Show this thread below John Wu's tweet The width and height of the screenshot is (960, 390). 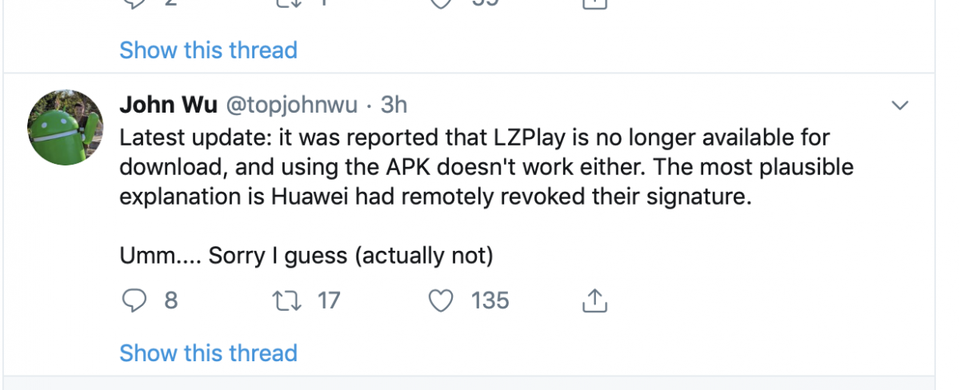[x=208, y=353]
